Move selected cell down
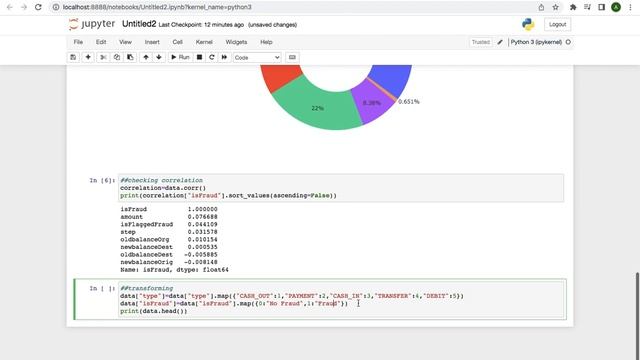640x360 pixels. point(159,58)
